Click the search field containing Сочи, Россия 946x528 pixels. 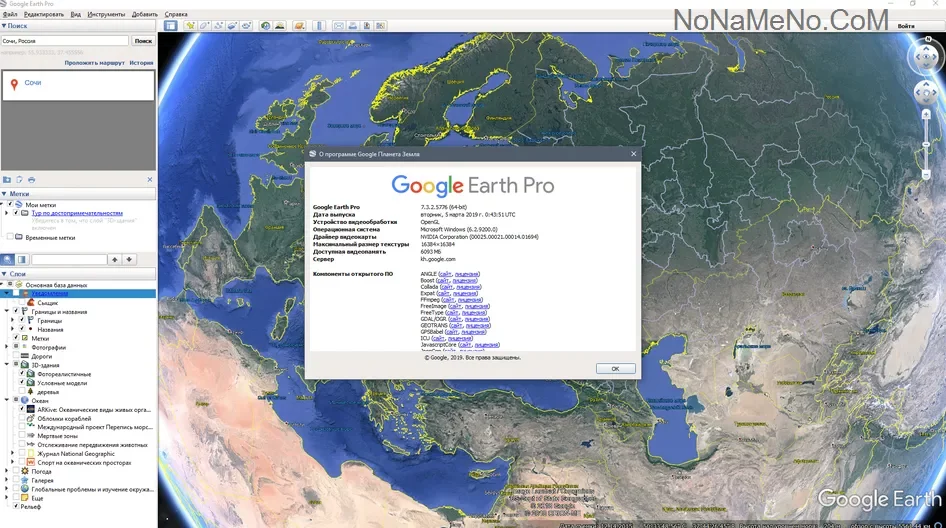[x=65, y=41]
